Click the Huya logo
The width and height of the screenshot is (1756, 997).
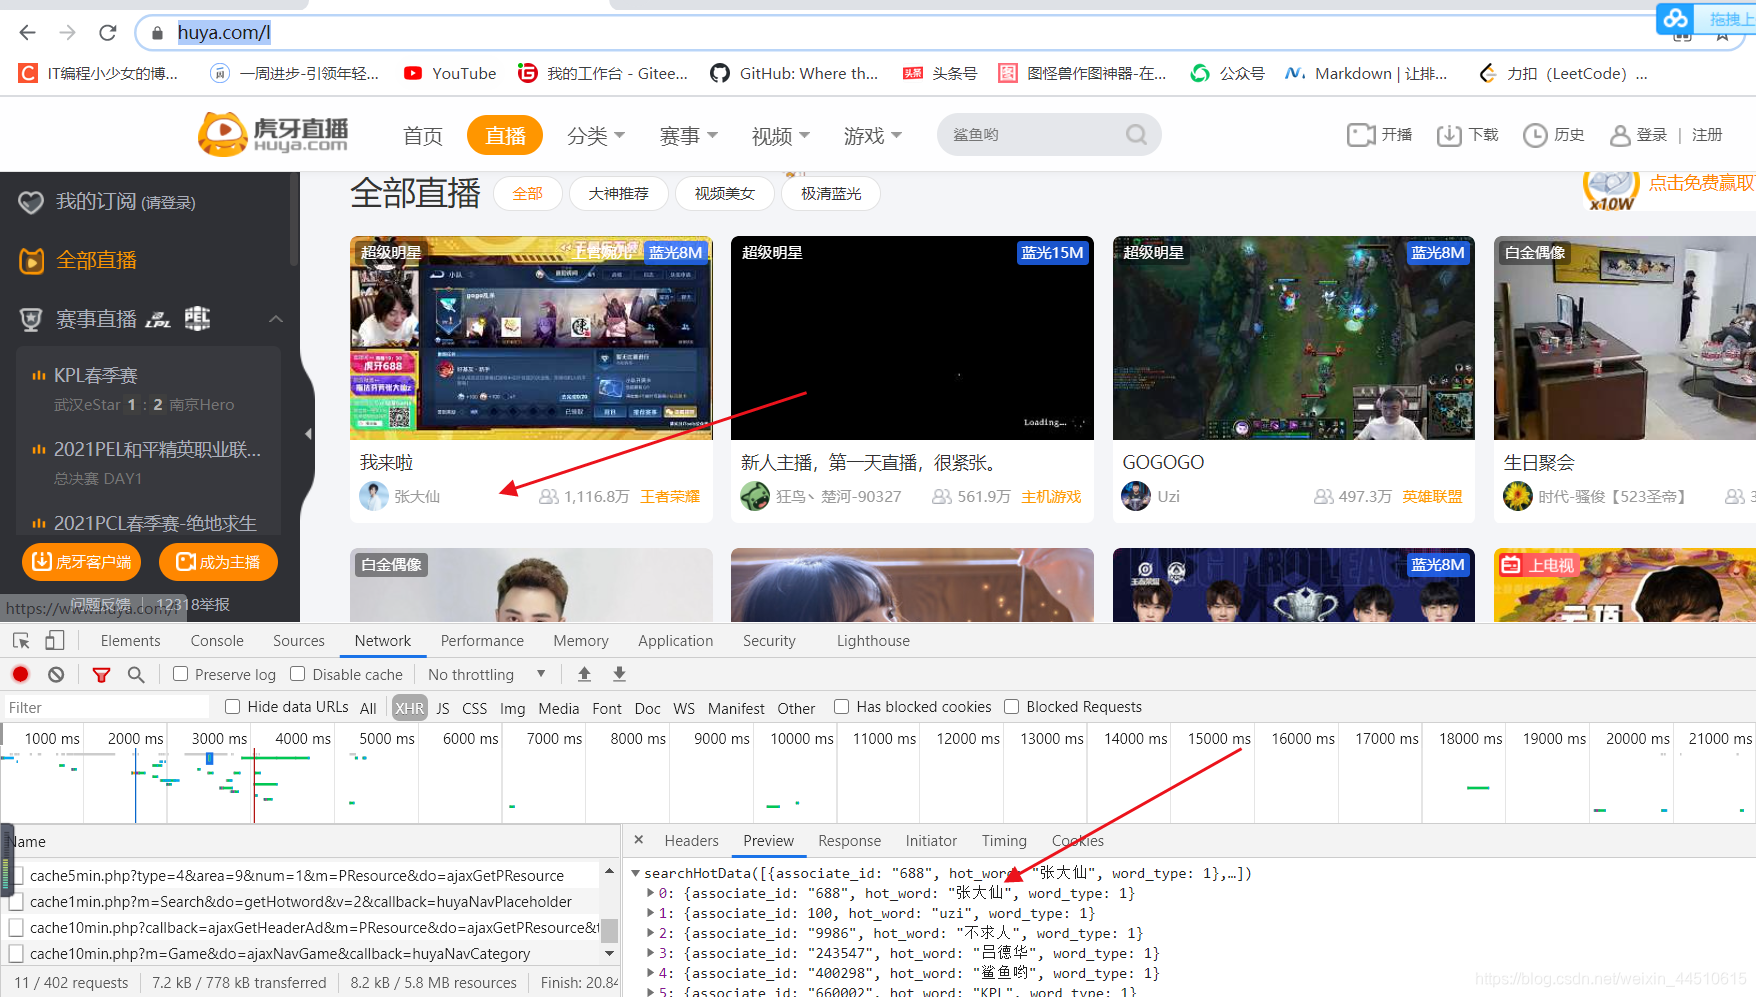[273, 135]
